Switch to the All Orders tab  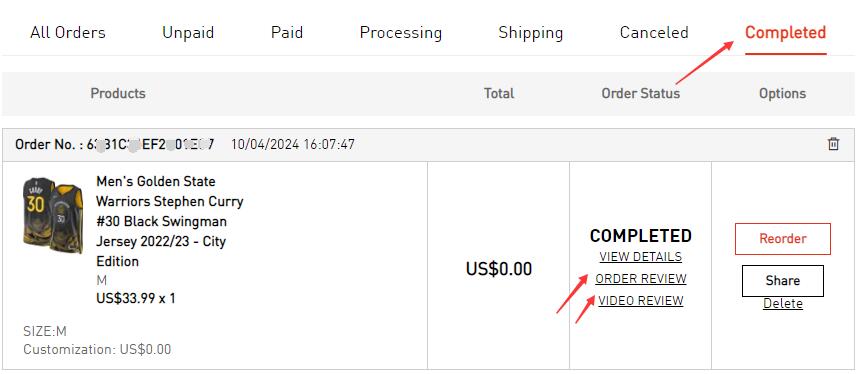(x=68, y=33)
